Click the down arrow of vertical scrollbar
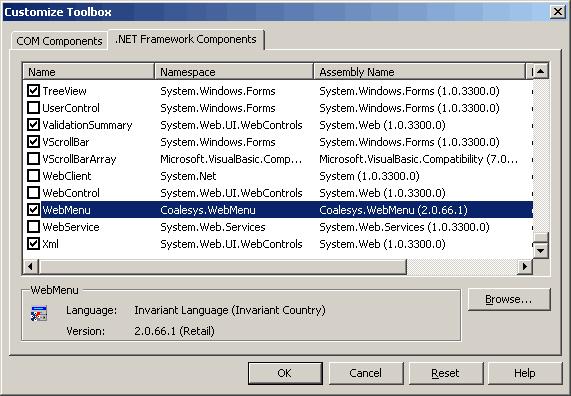This screenshot has width=571, height=396. [541, 250]
